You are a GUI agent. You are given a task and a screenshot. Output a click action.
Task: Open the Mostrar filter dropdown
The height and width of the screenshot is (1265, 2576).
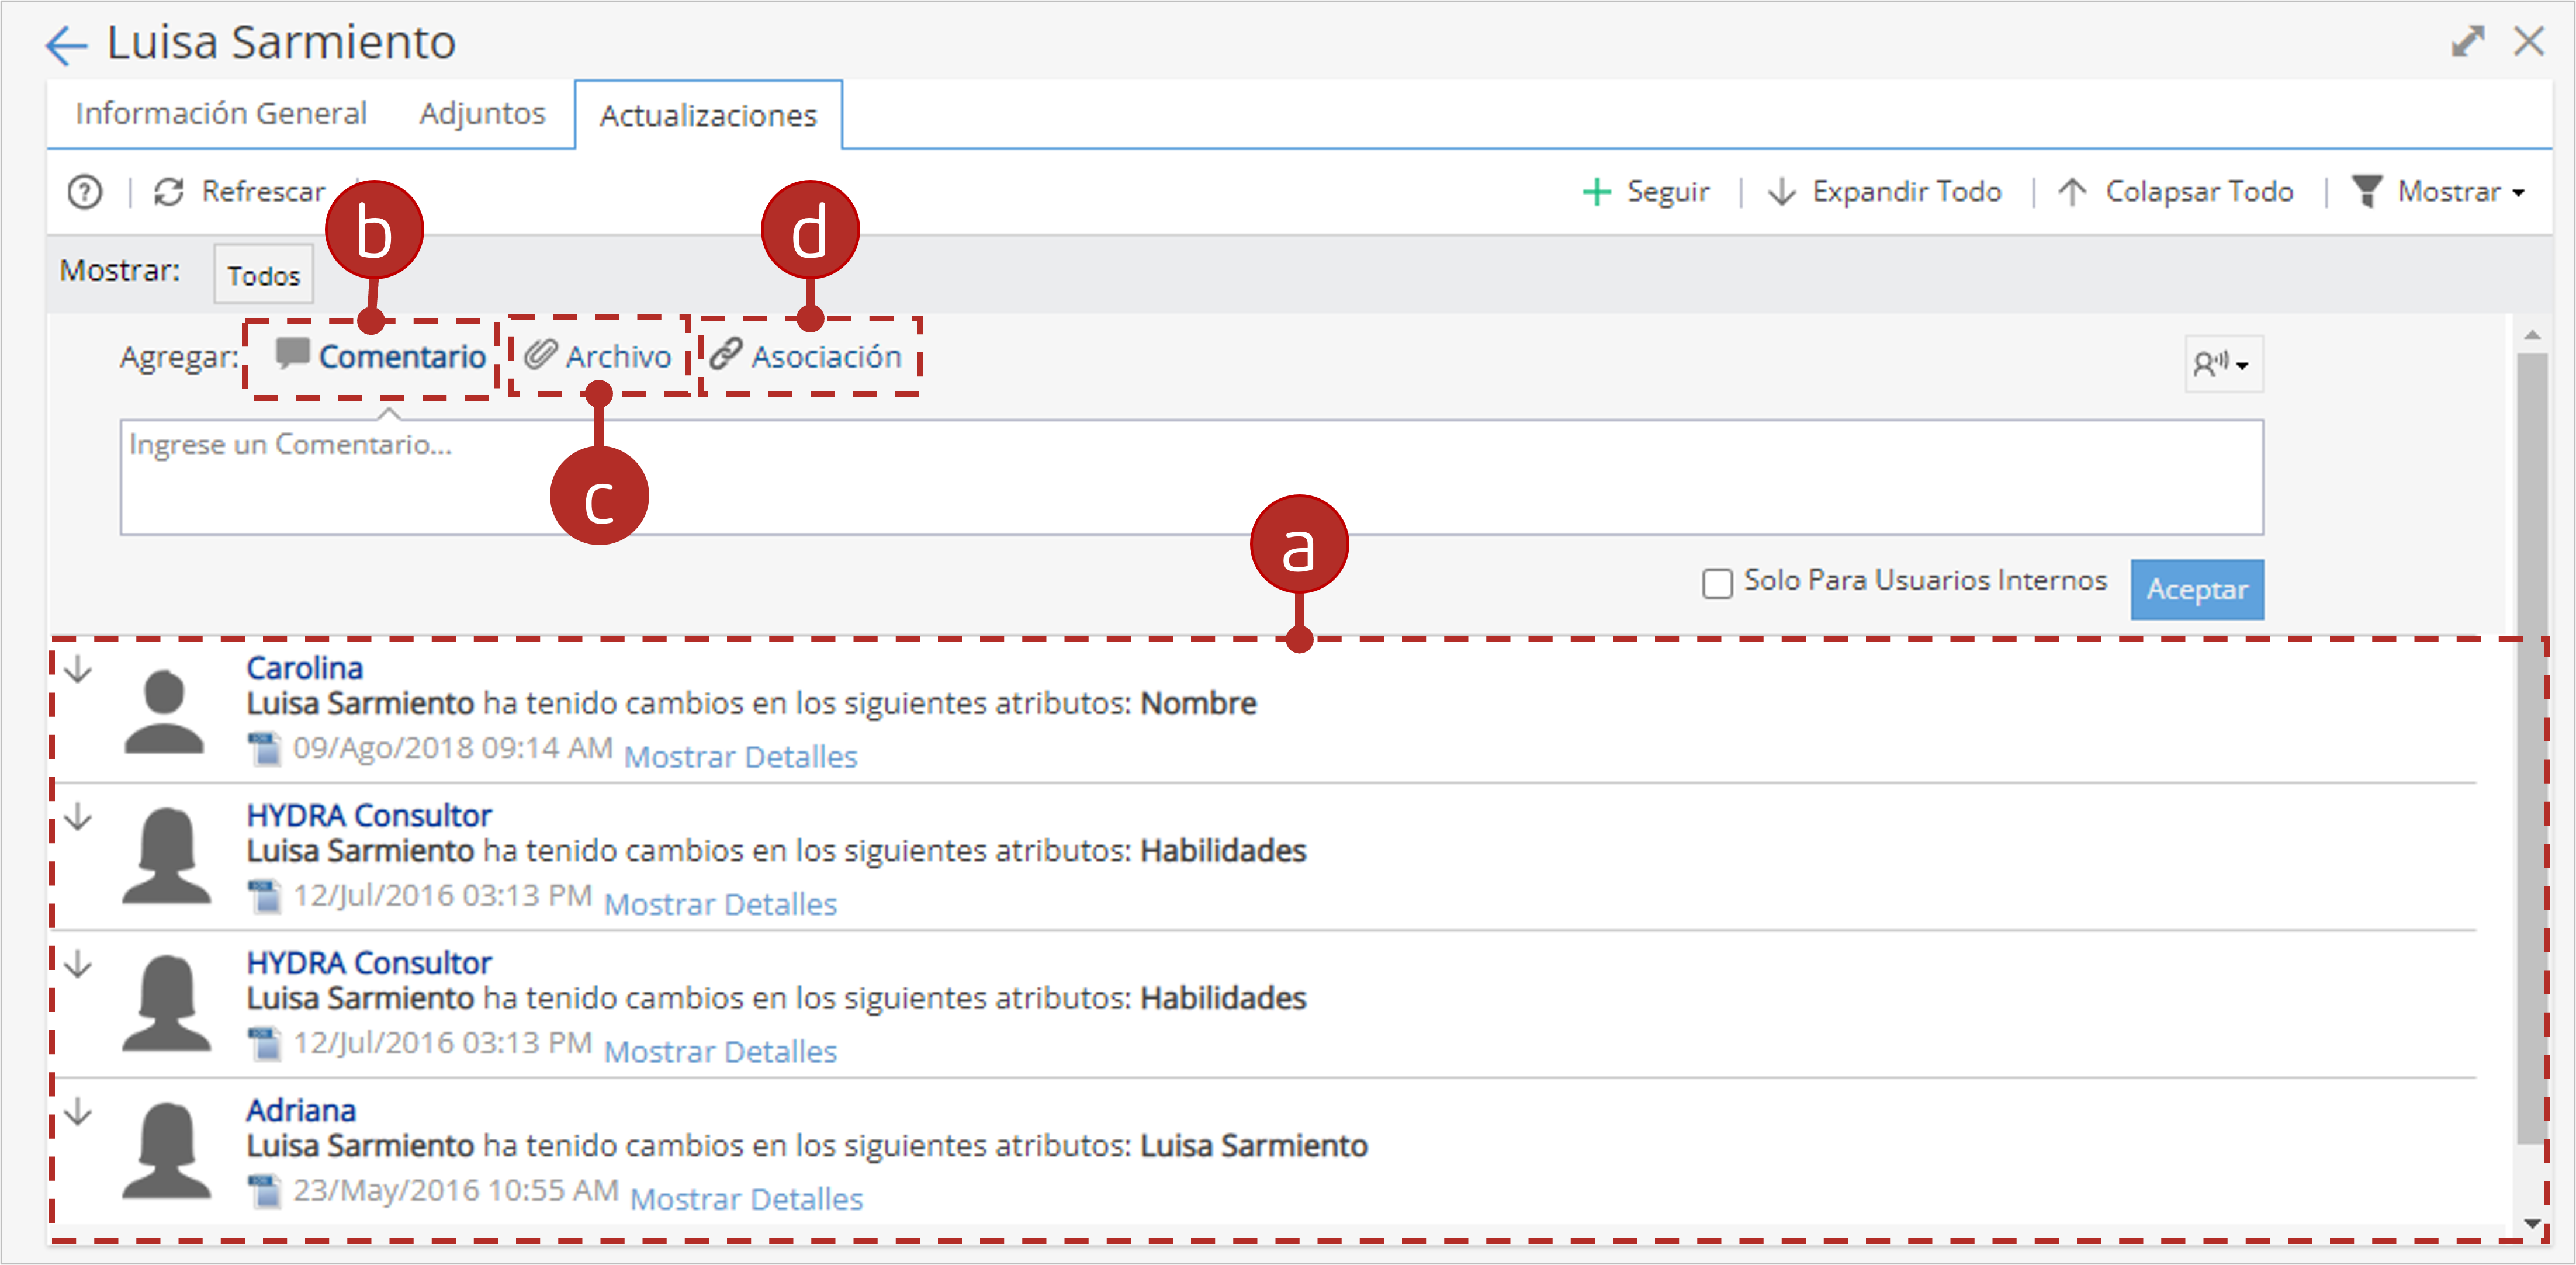tap(2437, 191)
